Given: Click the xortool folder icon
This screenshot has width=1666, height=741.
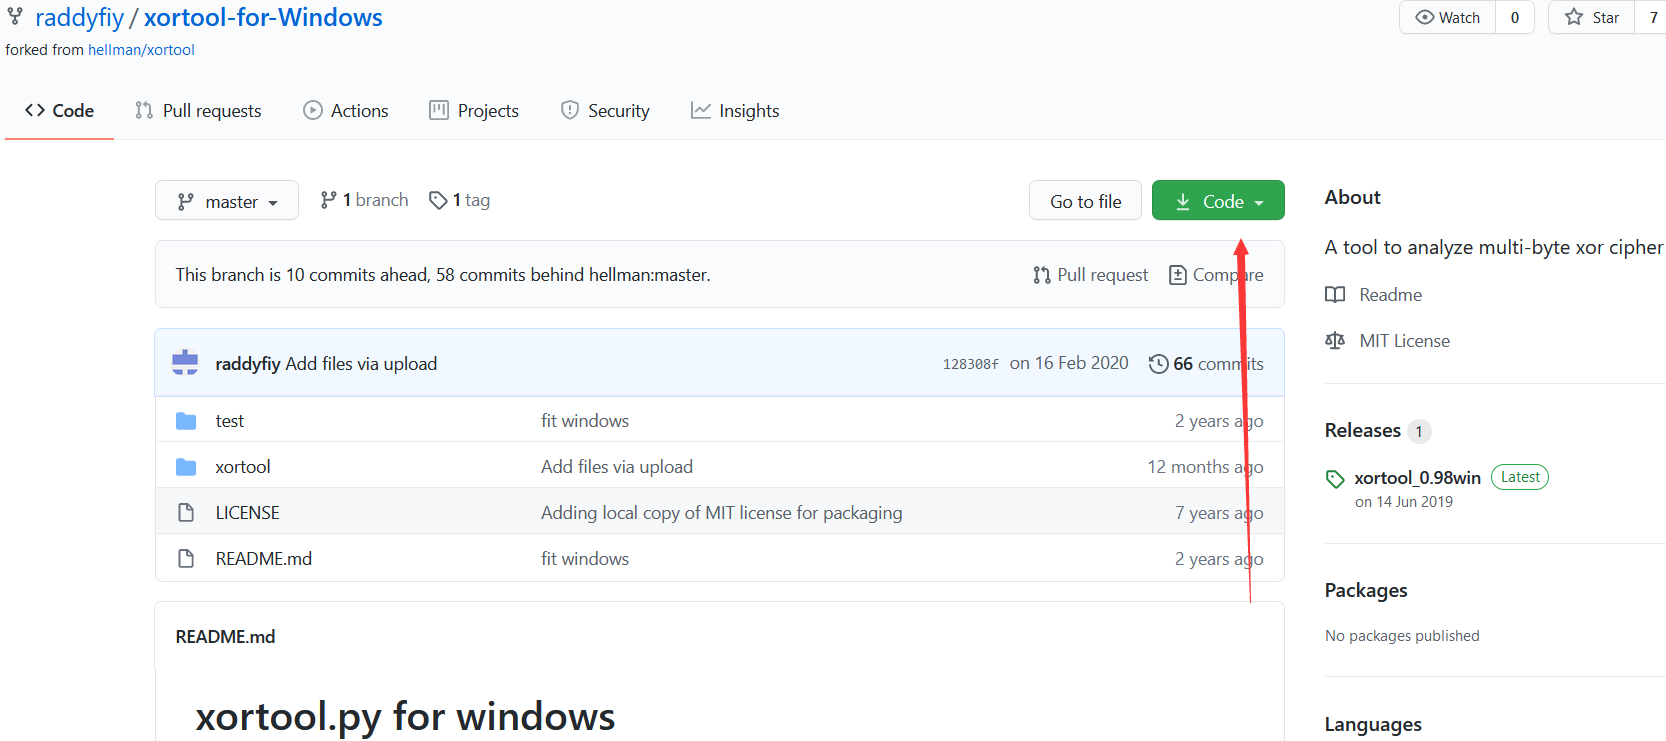Looking at the screenshot, I should point(186,467).
